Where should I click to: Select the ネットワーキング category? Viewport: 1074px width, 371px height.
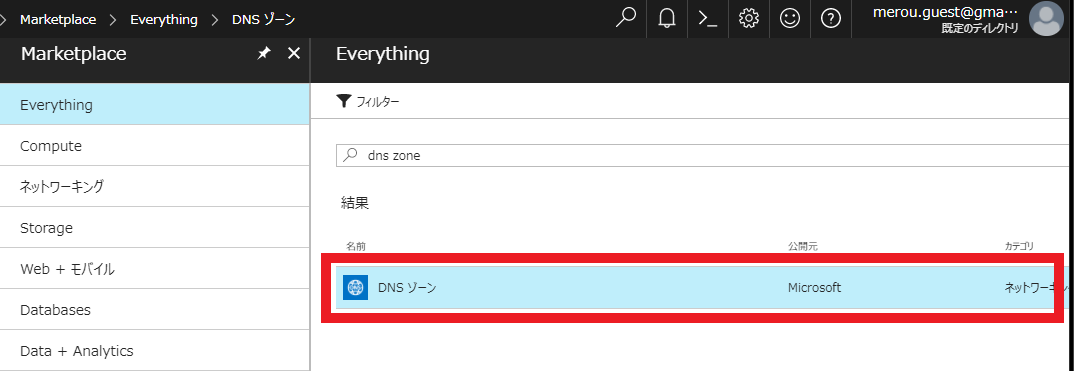[155, 186]
